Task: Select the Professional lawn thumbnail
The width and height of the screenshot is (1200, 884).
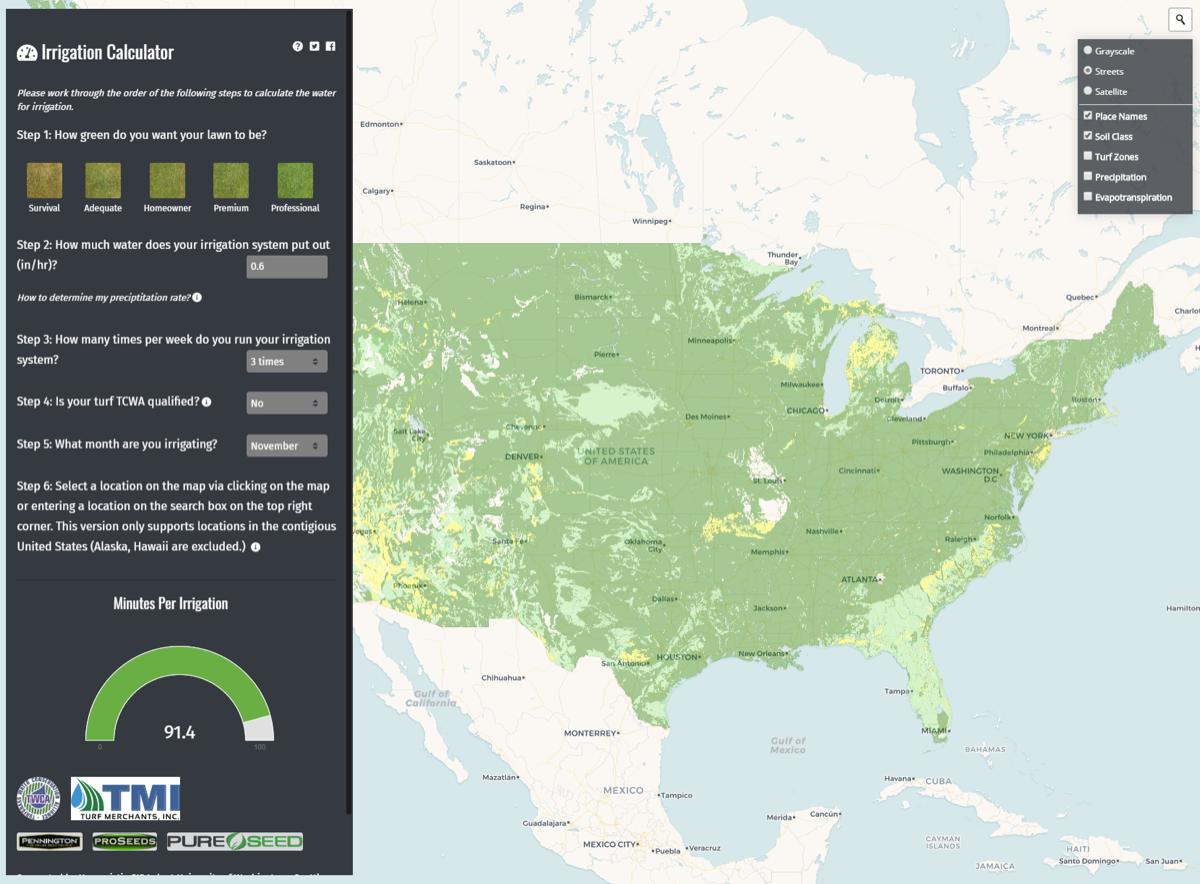Action: tap(295, 181)
